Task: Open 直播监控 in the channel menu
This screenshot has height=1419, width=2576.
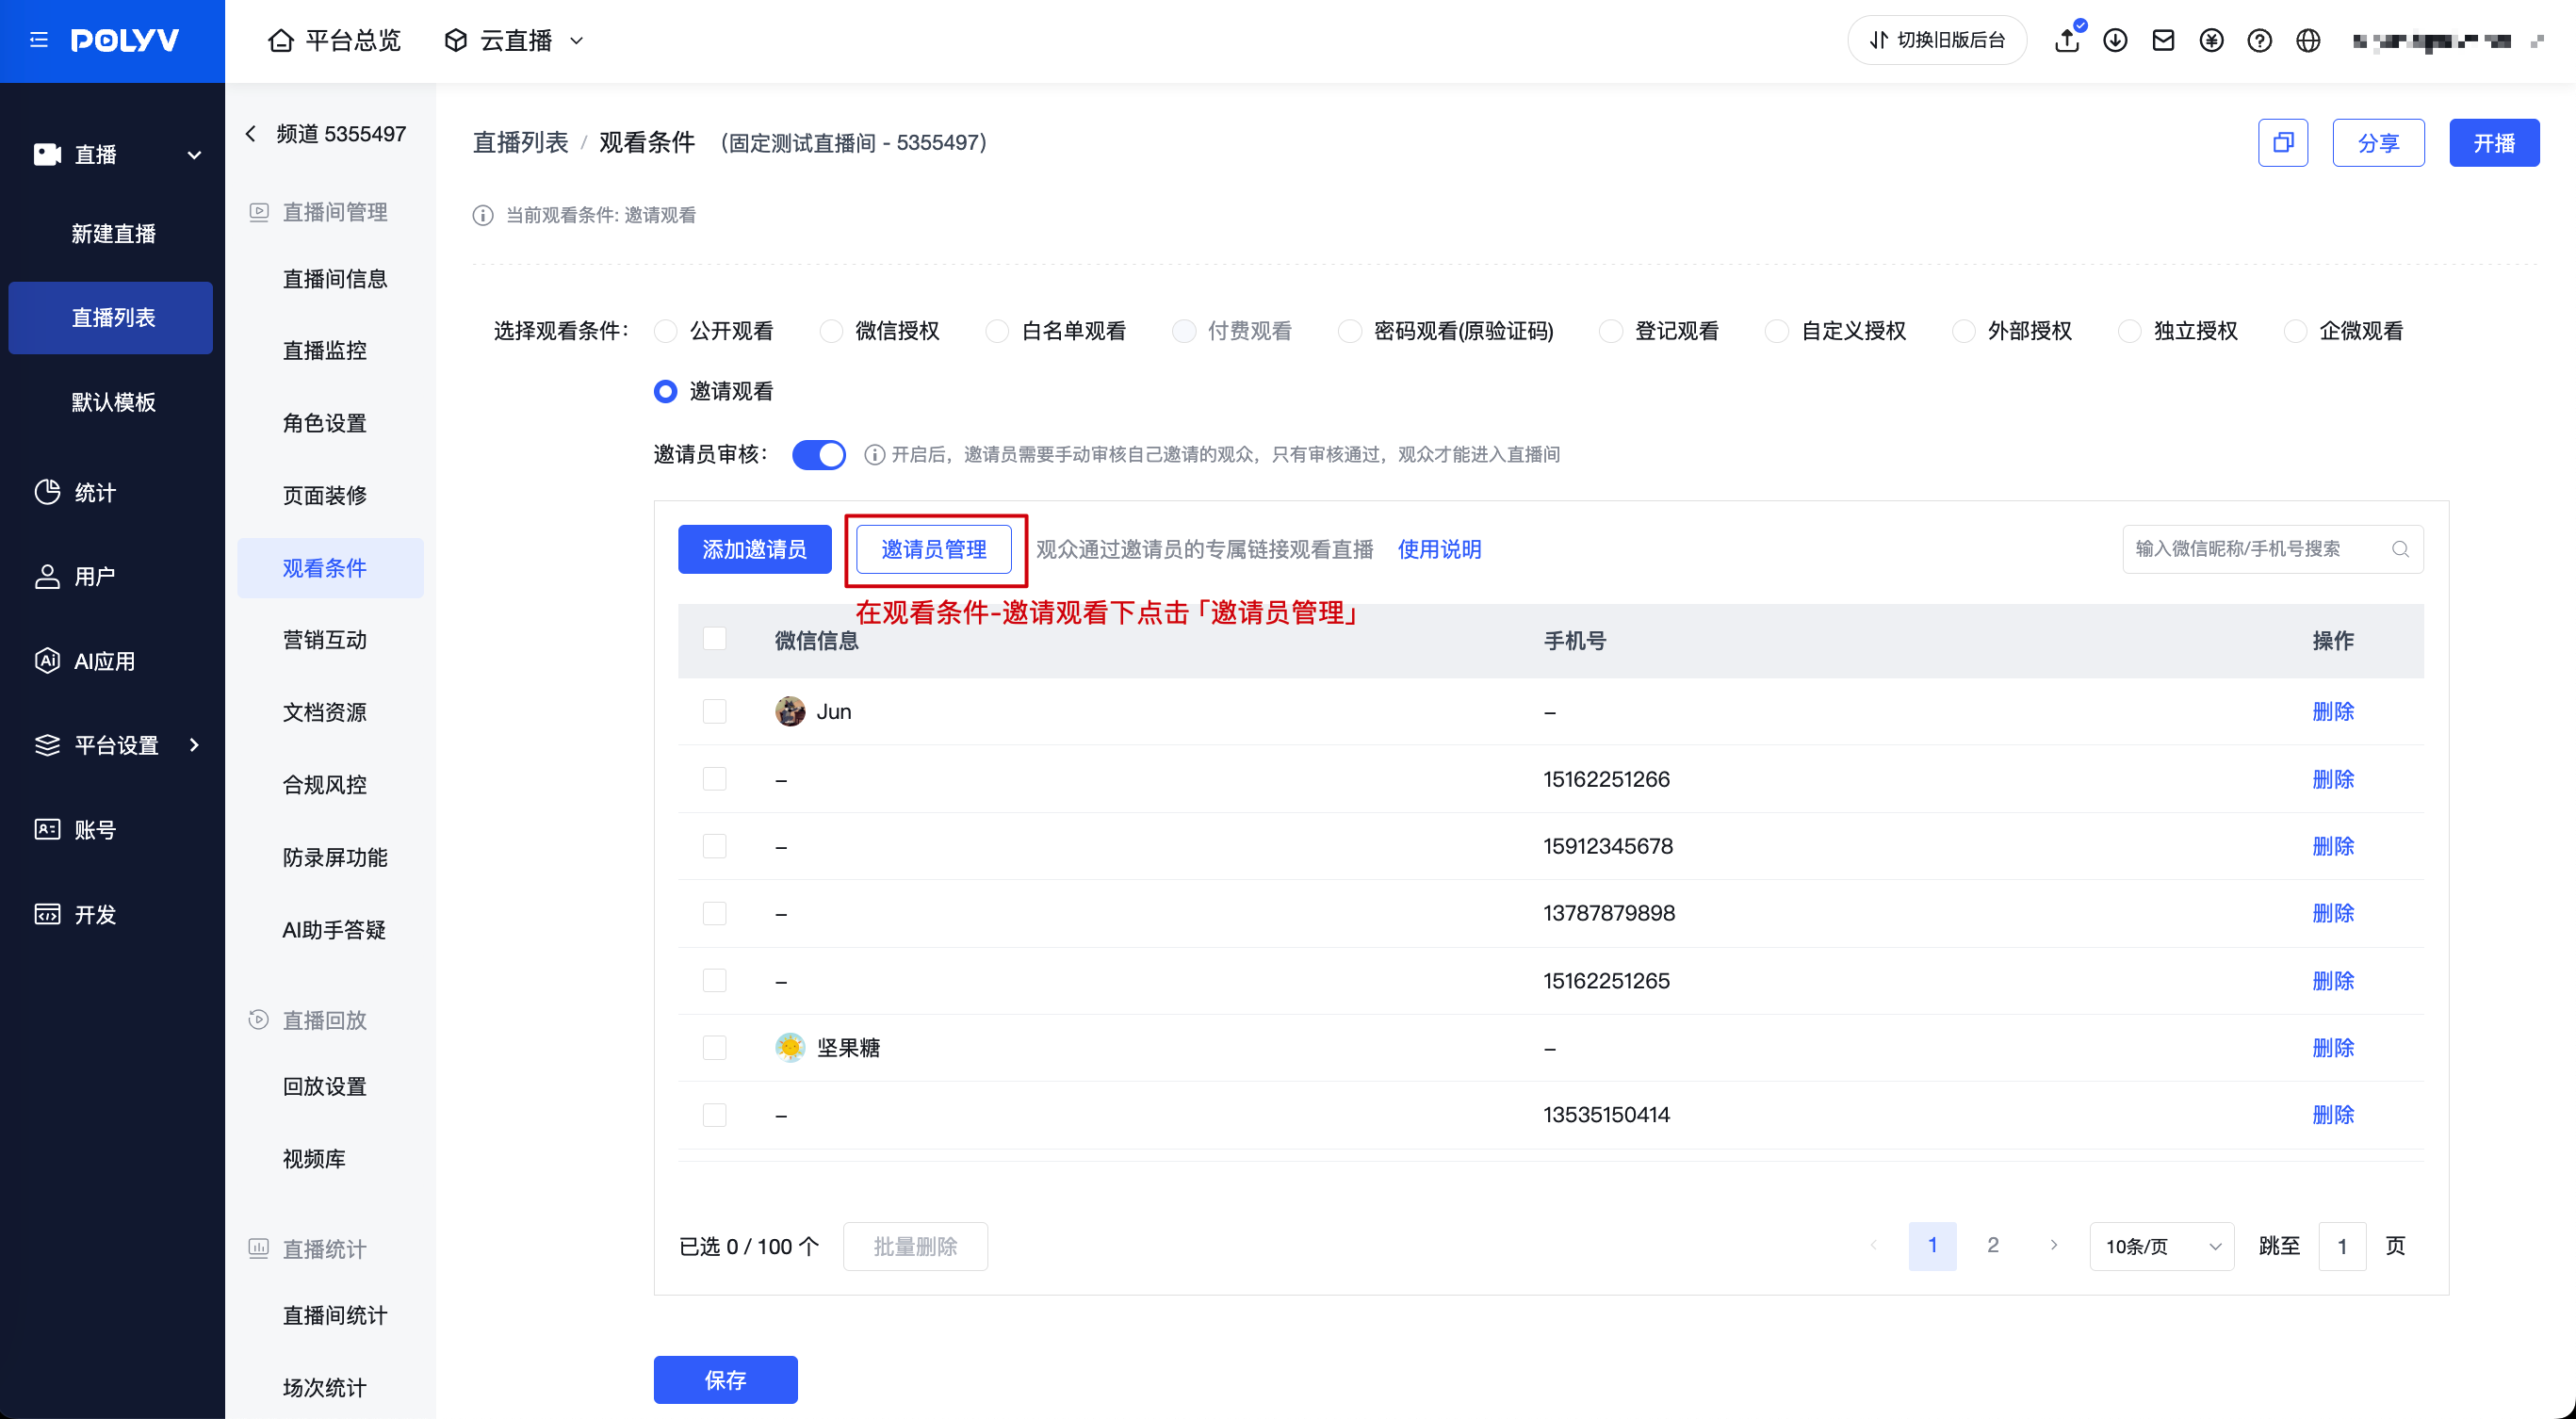Action: tap(325, 351)
